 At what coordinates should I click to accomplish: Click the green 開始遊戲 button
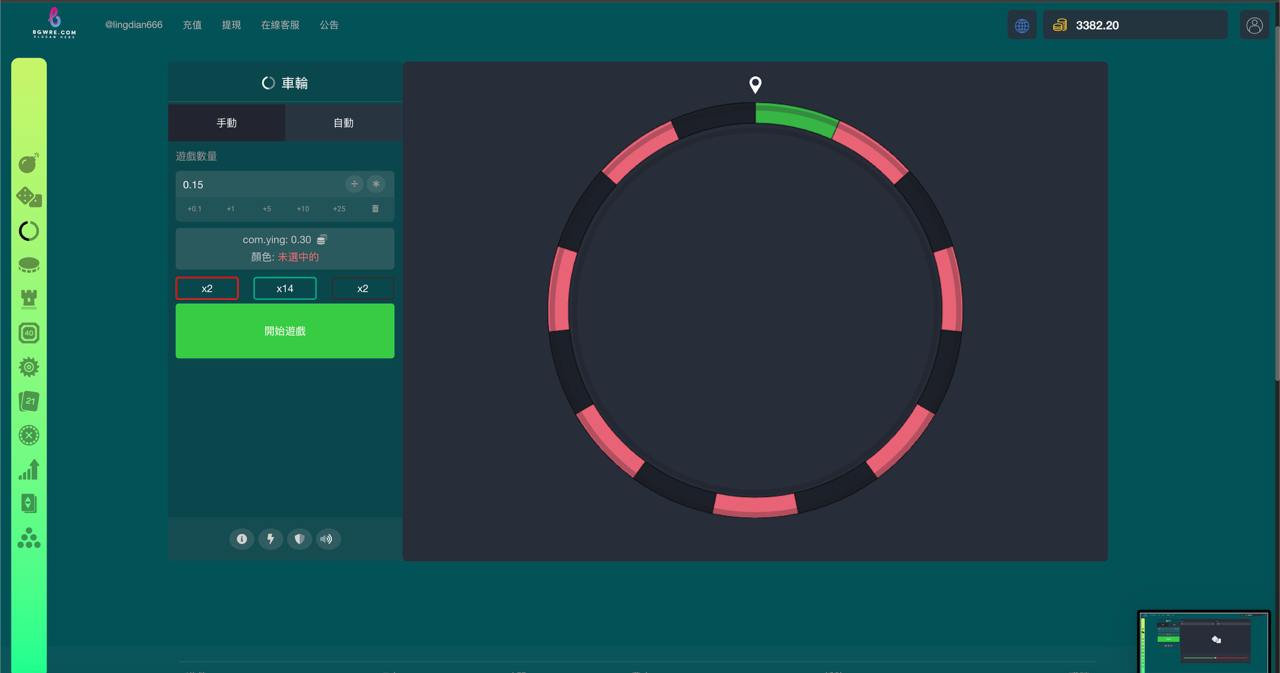[285, 331]
